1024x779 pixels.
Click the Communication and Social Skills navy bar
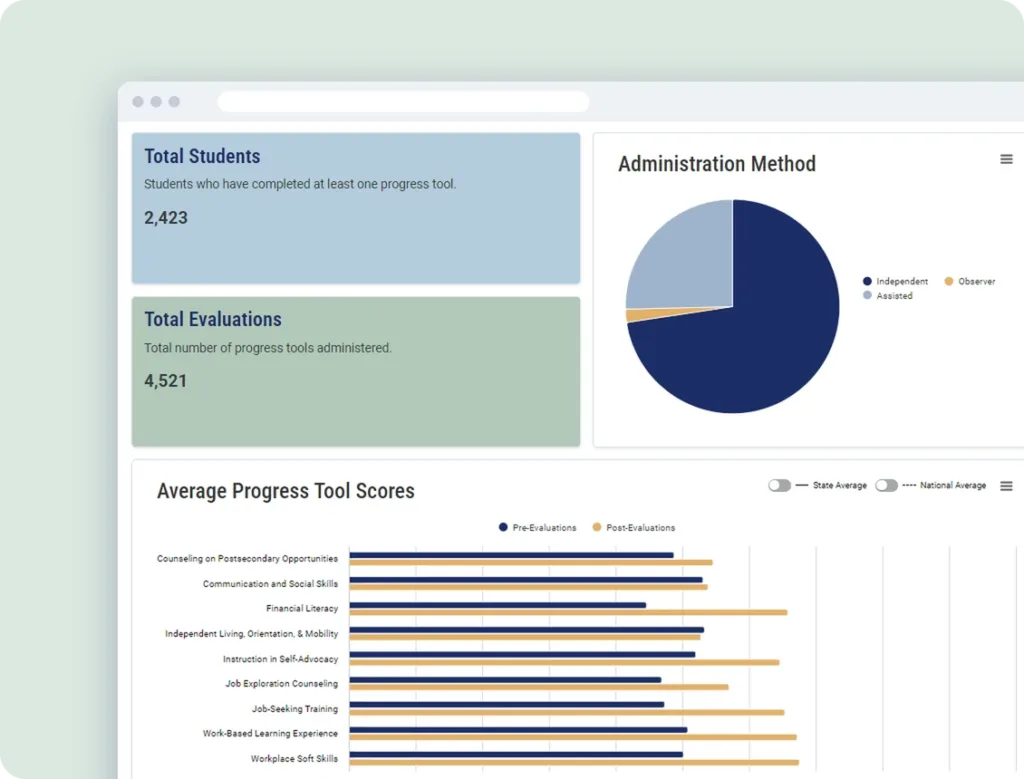(x=526, y=580)
